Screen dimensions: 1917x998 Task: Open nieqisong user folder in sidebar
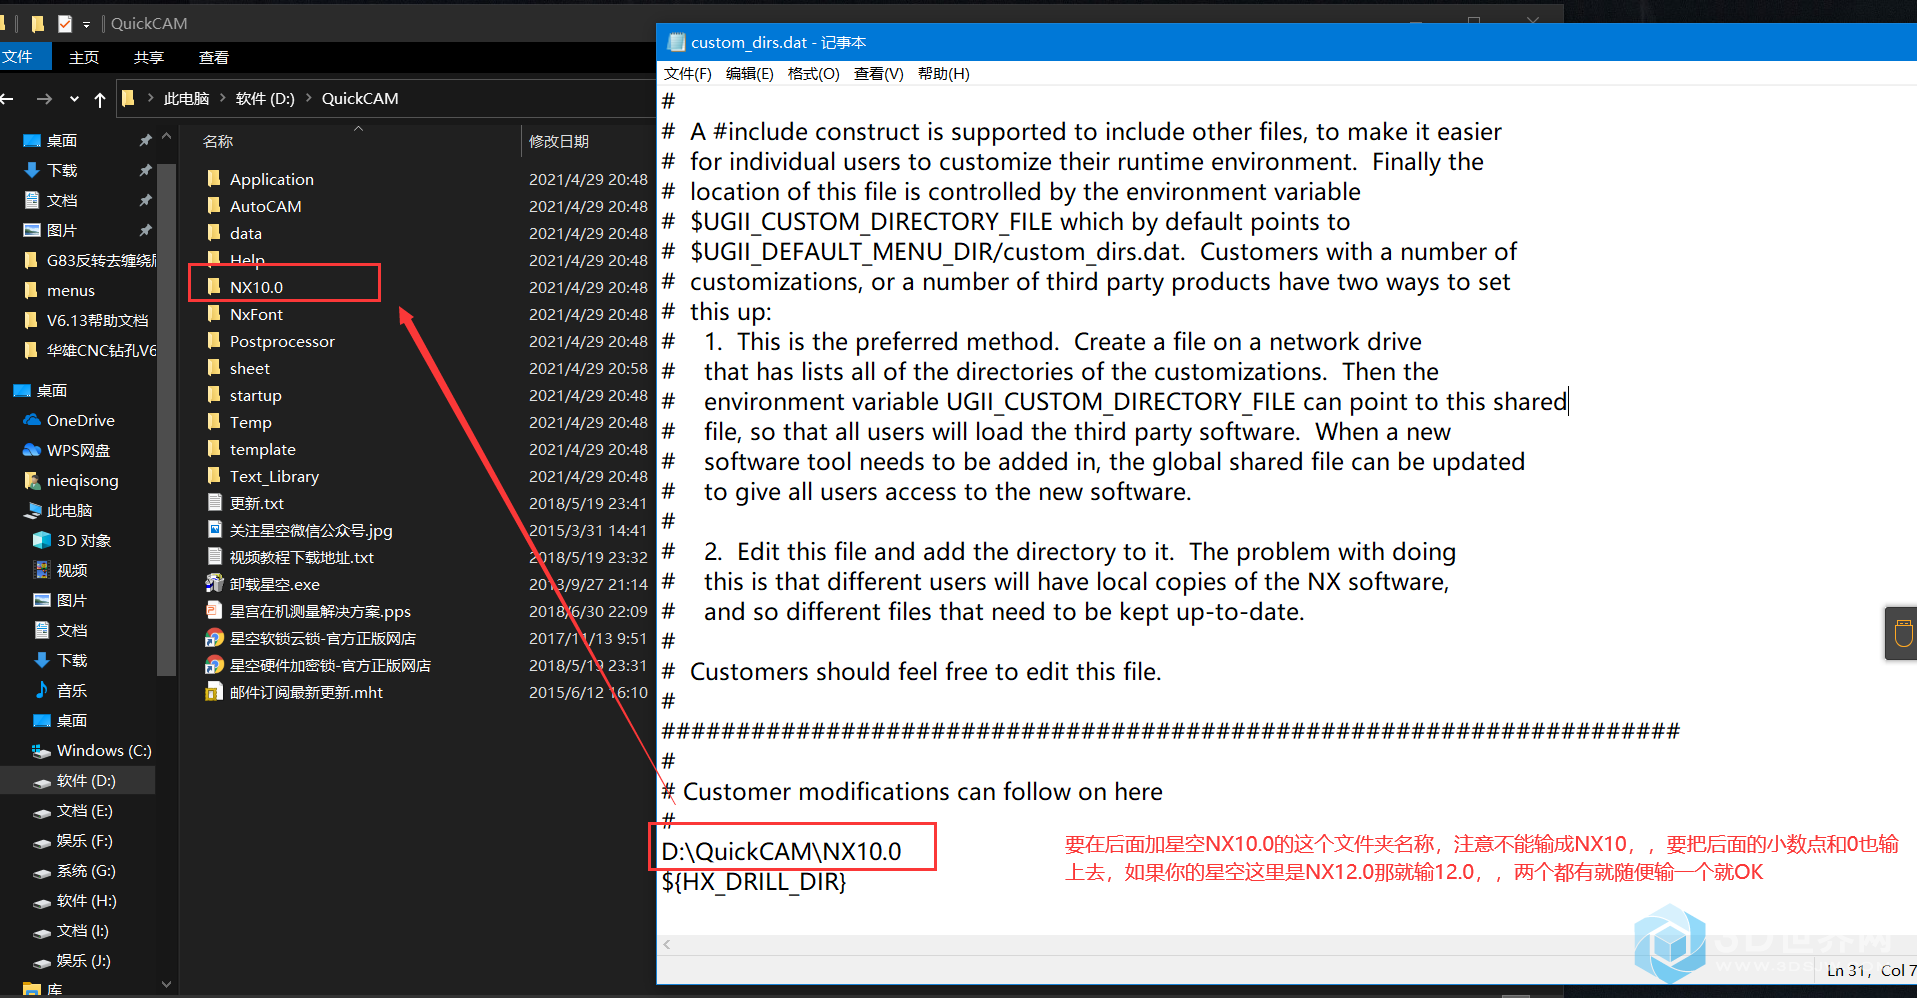82,480
